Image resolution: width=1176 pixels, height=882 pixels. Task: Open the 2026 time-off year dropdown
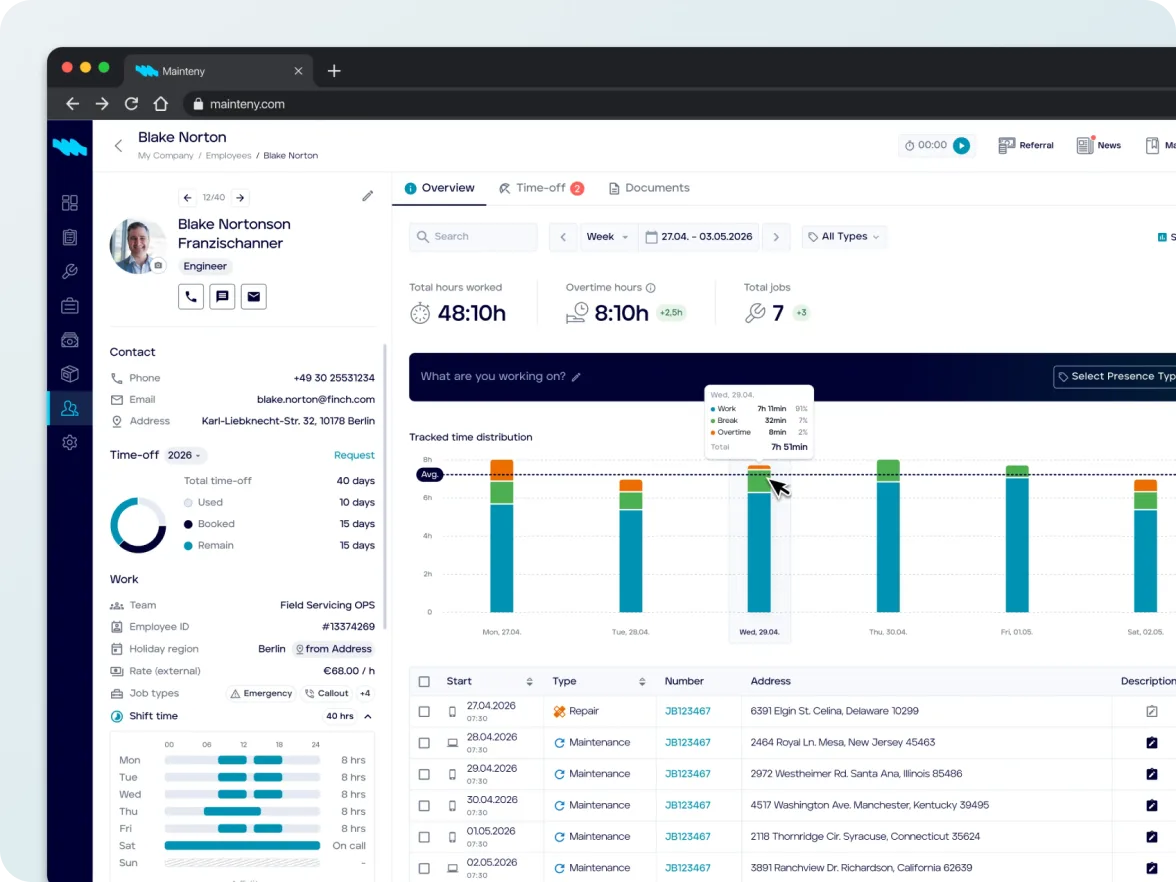[184, 455]
